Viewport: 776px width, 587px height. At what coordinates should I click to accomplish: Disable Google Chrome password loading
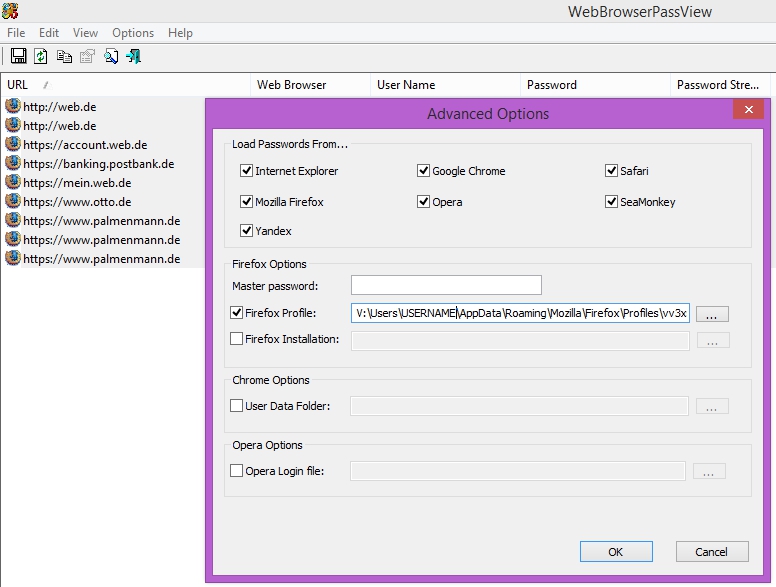coord(424,171)
